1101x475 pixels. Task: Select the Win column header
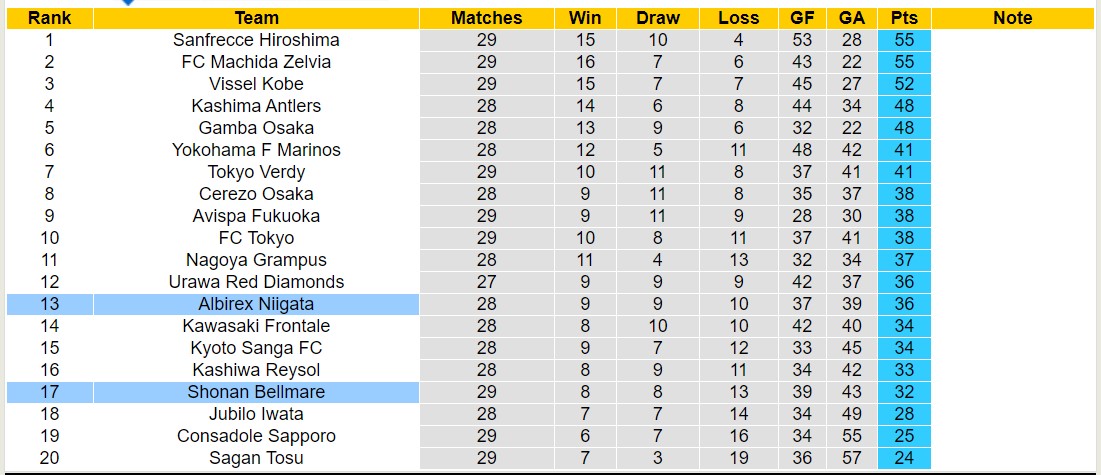585,18
